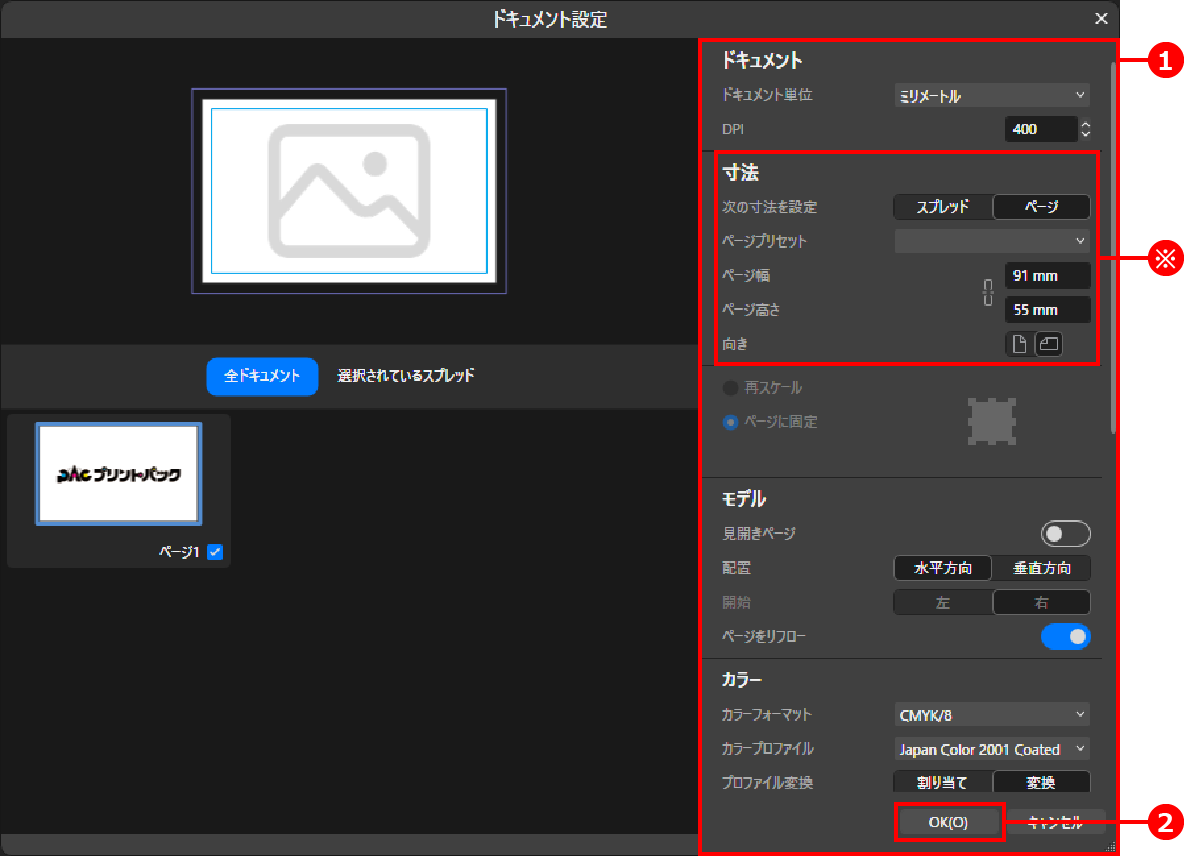The height and width of the screenshot is (856, 1184).
Task: Select landscape orientation icon
Action: point(1048,344)
